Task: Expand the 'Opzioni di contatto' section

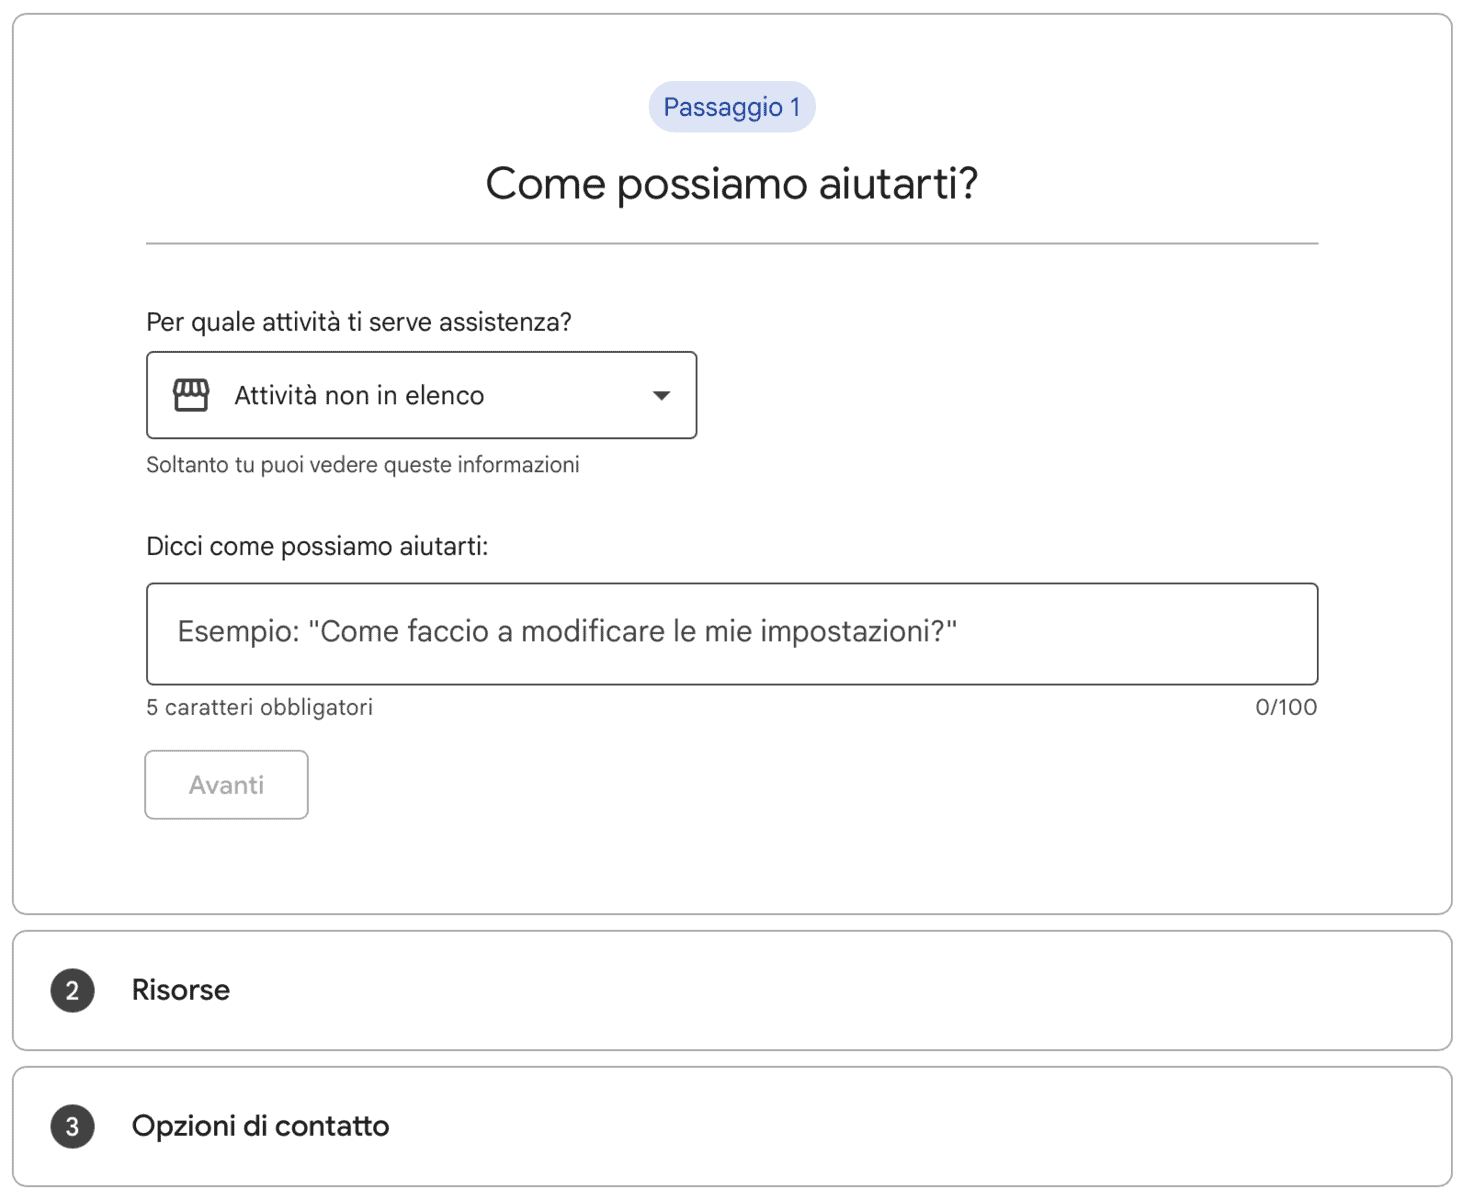Action: pyautogui.click(x=260, y=1126)
